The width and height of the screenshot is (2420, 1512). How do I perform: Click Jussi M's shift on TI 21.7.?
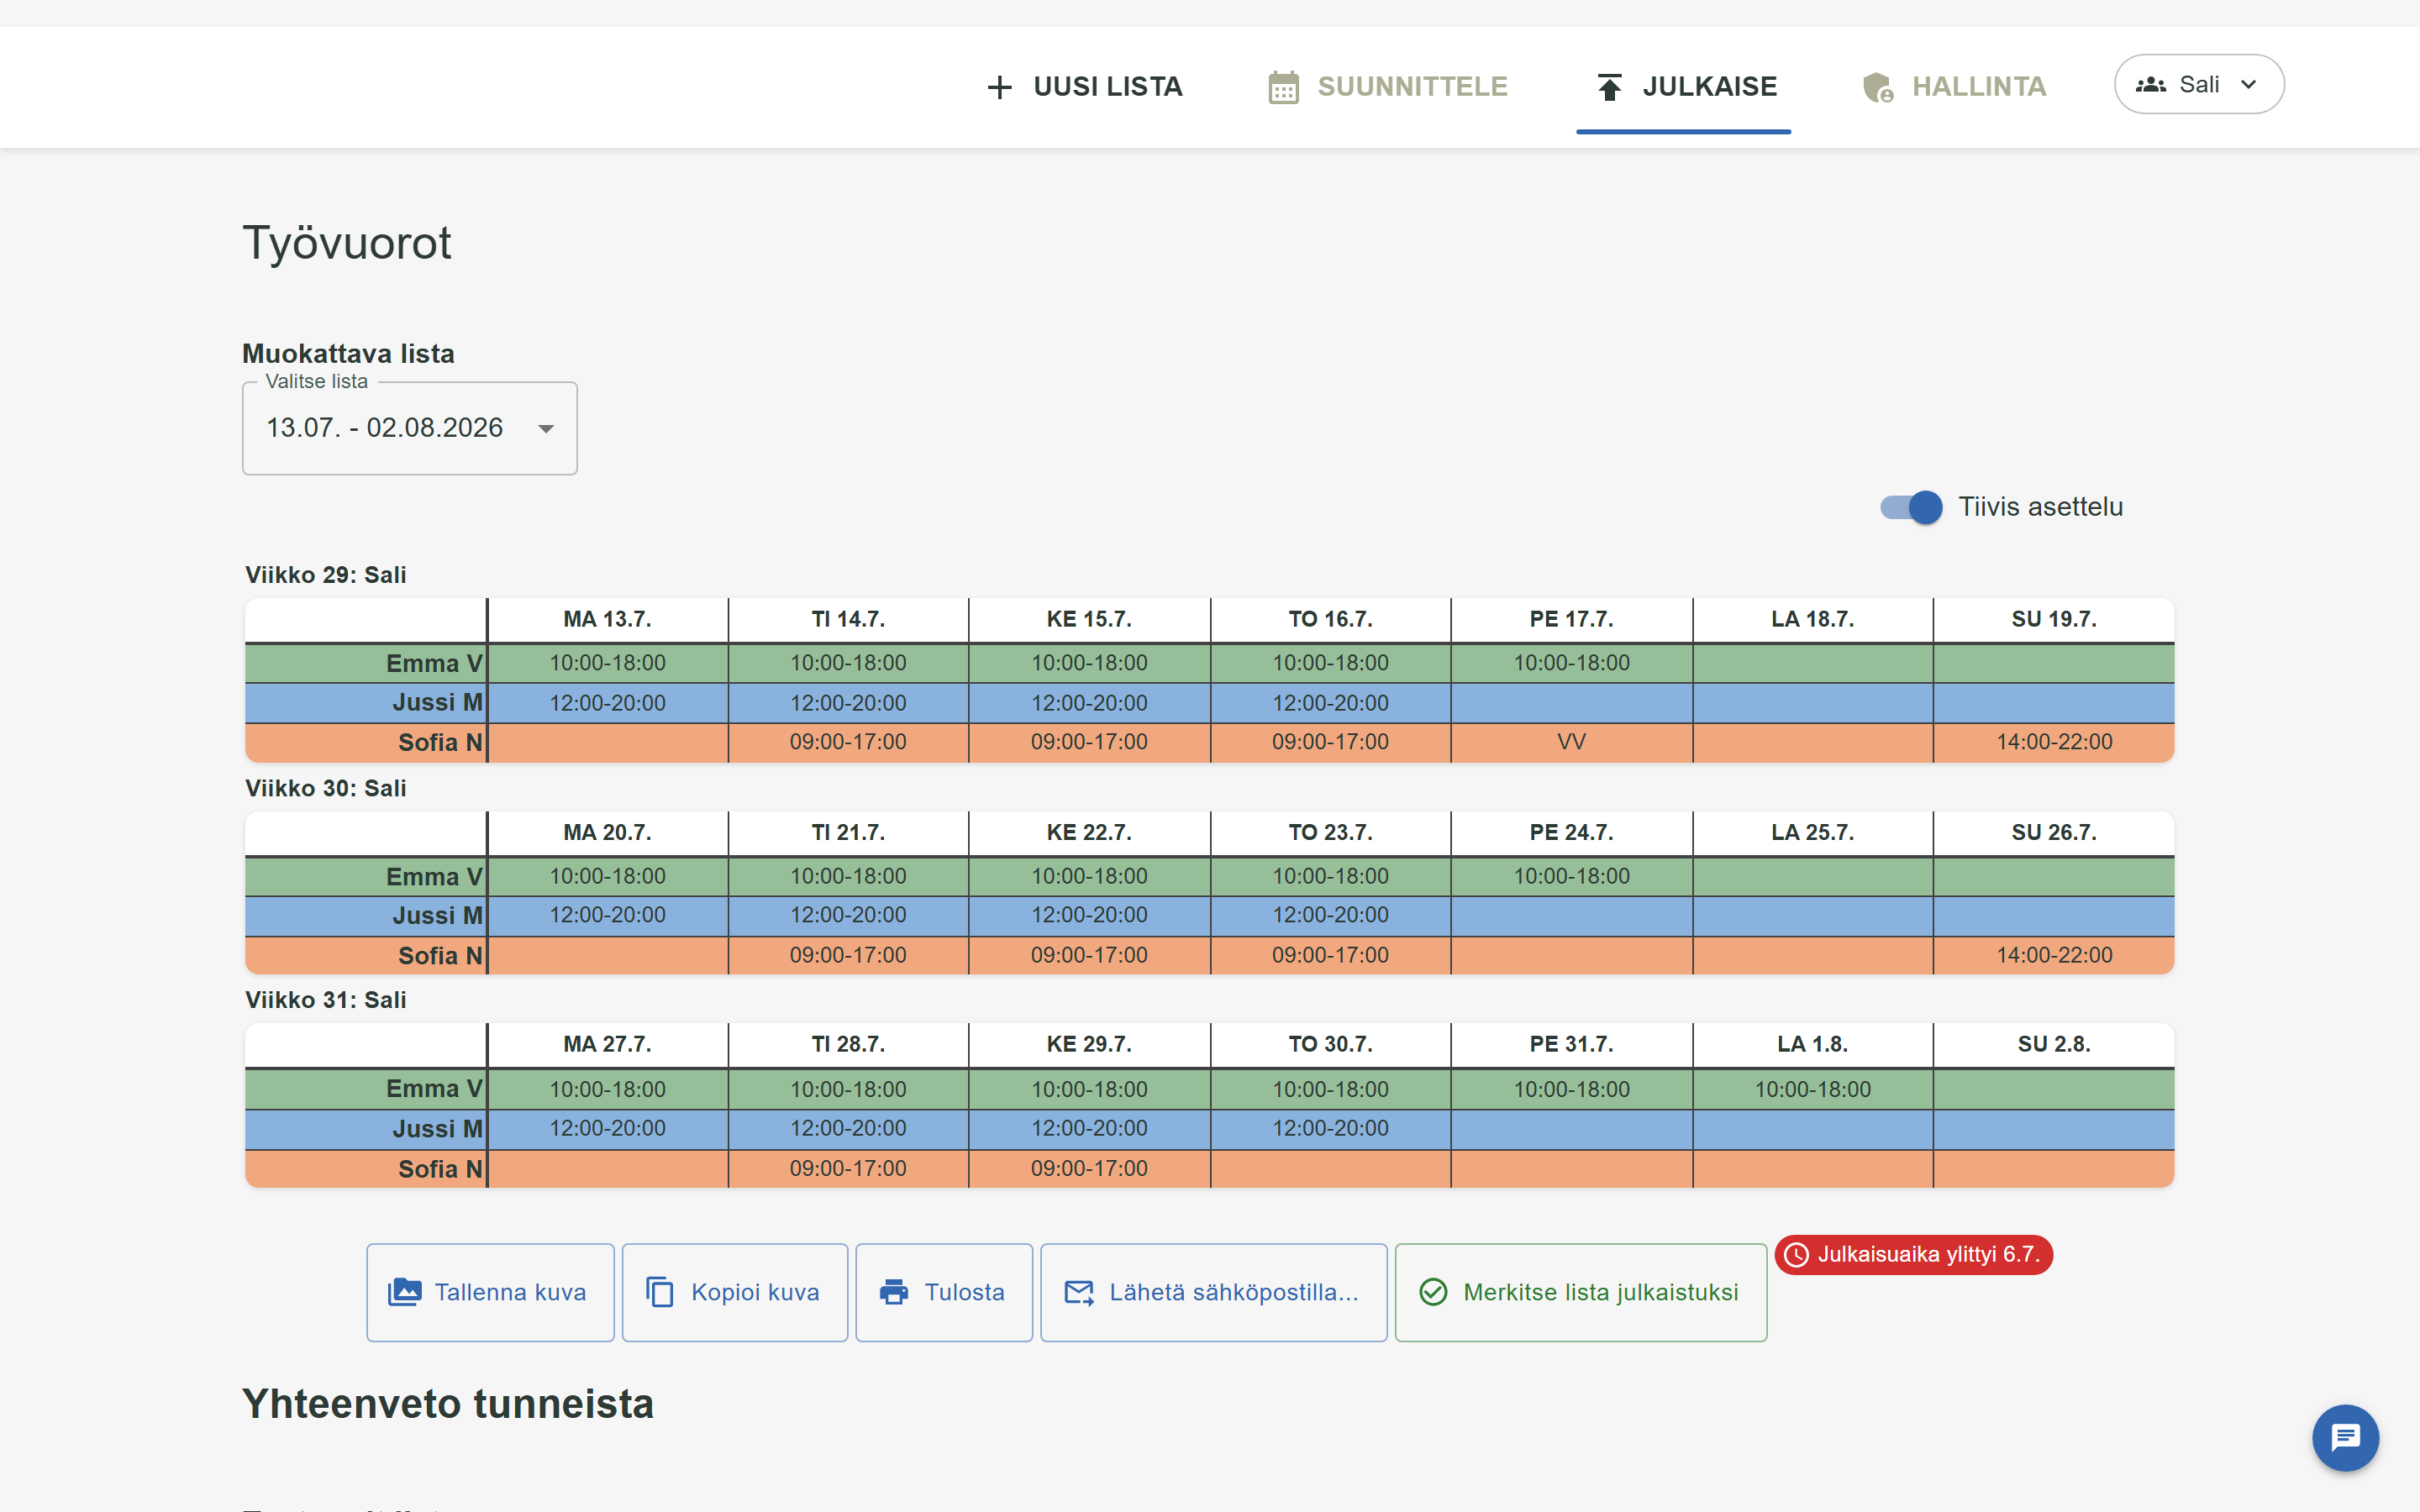[848, 915]
